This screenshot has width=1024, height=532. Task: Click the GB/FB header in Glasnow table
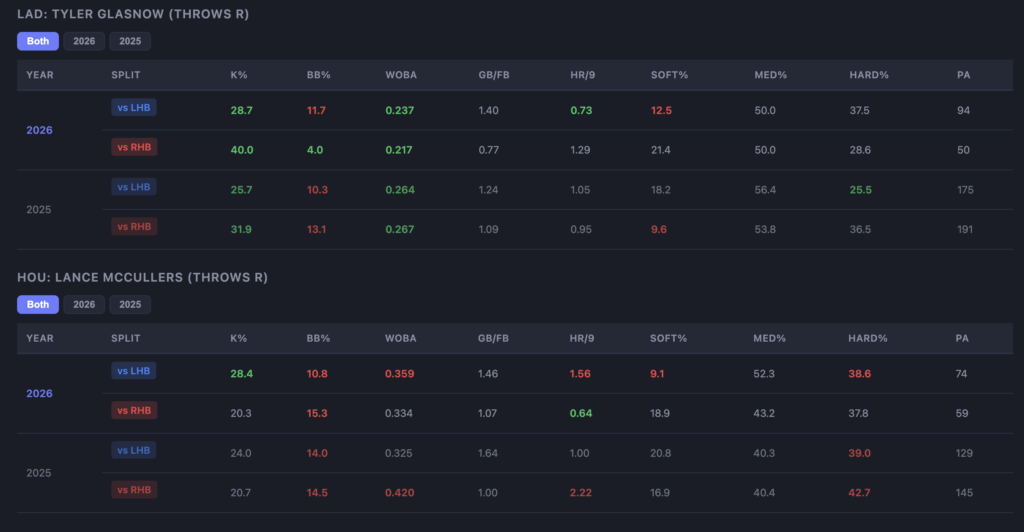[494, 75]
